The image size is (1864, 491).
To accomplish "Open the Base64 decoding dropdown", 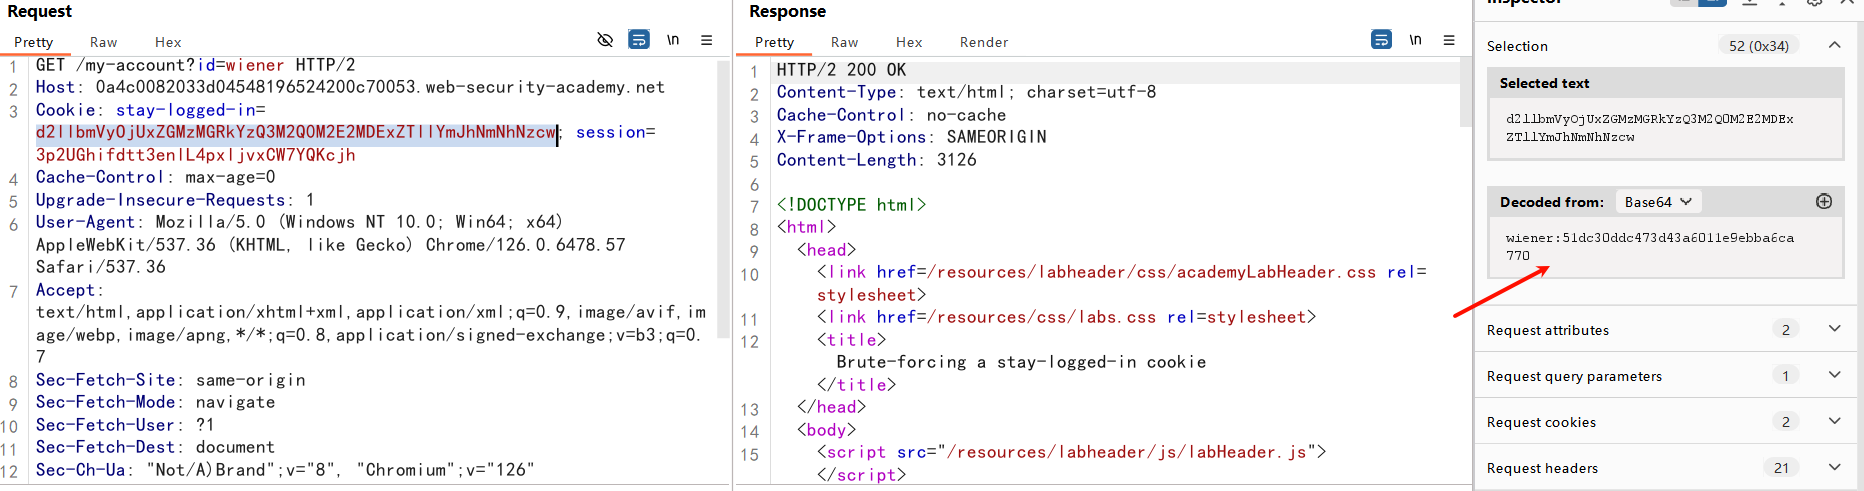I will click(1657, 202).
